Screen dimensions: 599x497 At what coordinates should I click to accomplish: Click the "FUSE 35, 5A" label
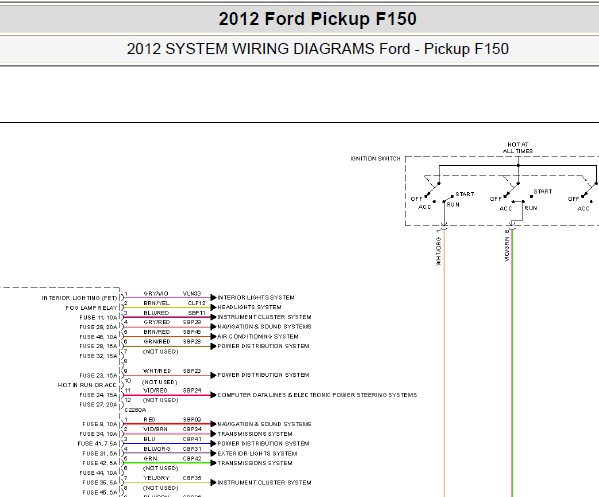(100, 482)
